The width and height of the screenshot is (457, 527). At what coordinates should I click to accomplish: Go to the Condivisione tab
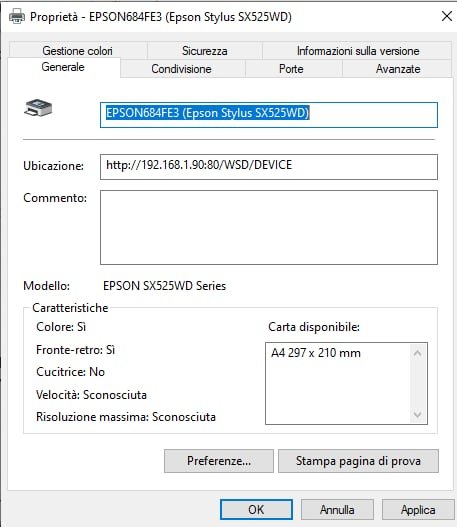point(181,69)
